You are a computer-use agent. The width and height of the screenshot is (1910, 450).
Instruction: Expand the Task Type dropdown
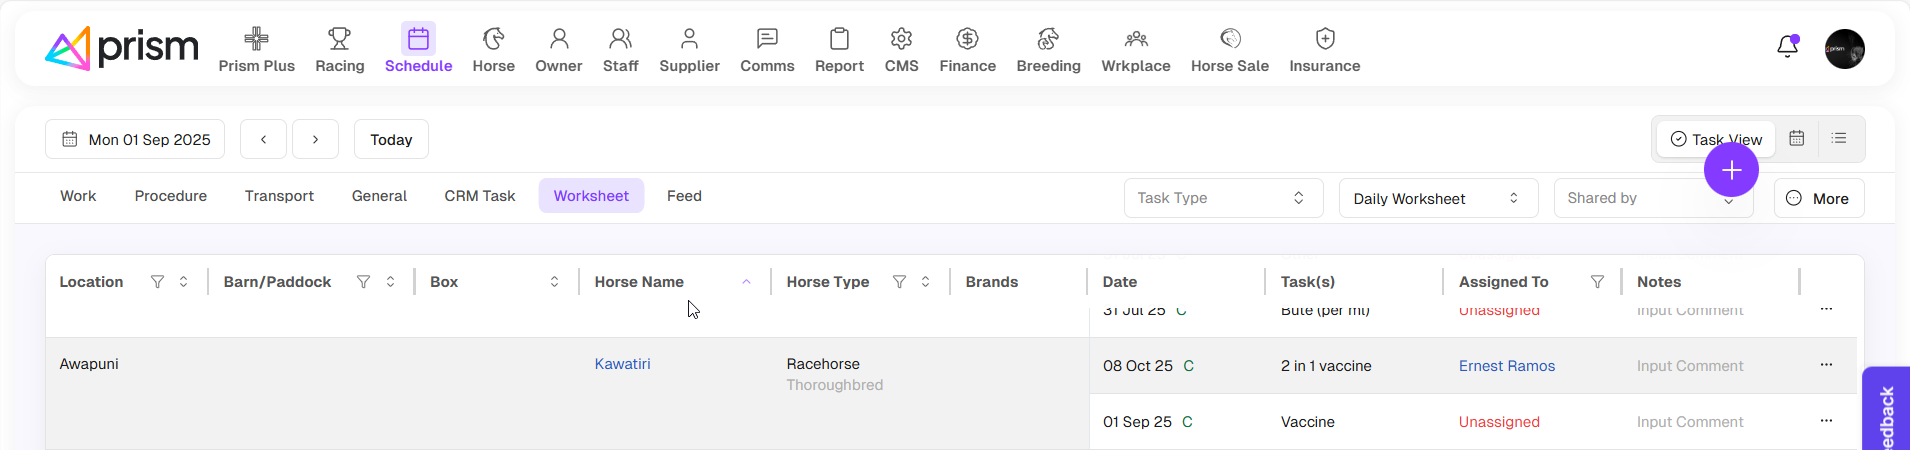coord(1222,198)
